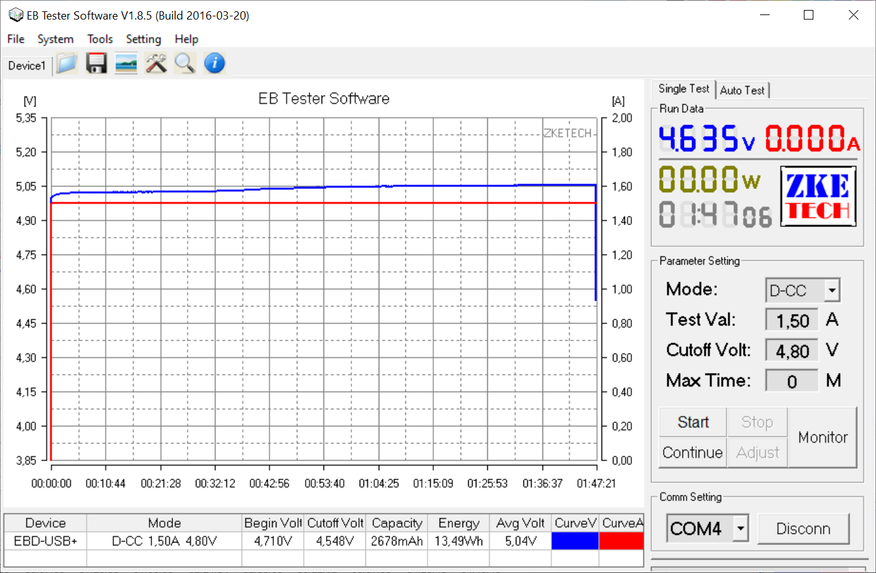Switch to the Auto Test tab
The height and width of the screenshot is (573, 876).
click(742, 90)
